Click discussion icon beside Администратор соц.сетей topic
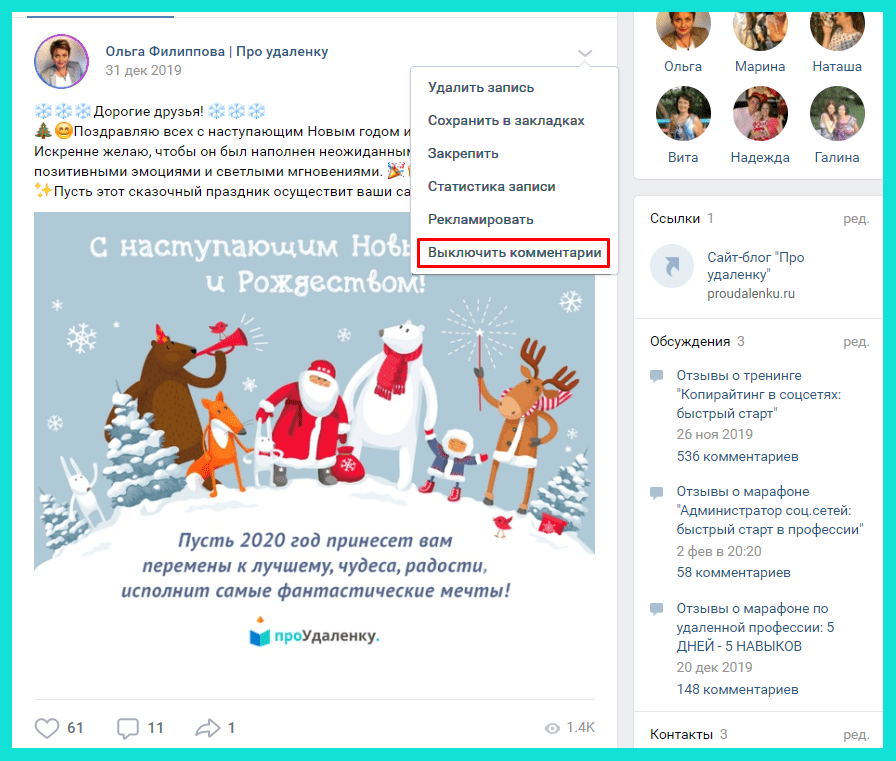Image resolution: width=896 pixels, height=761 pixels. pos(657,492)
